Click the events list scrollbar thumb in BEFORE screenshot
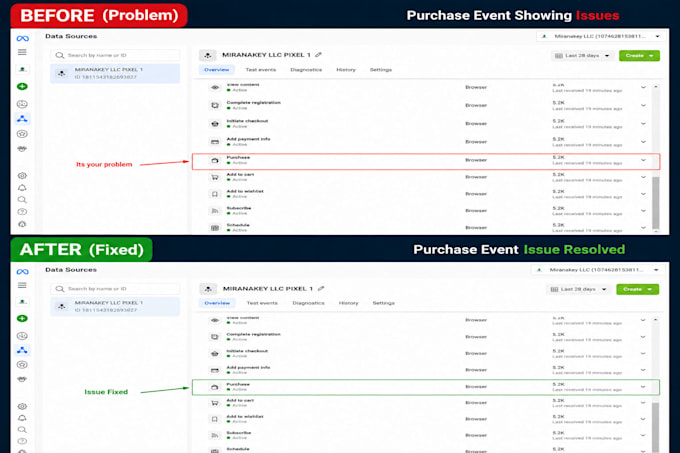 click(656, 203)
